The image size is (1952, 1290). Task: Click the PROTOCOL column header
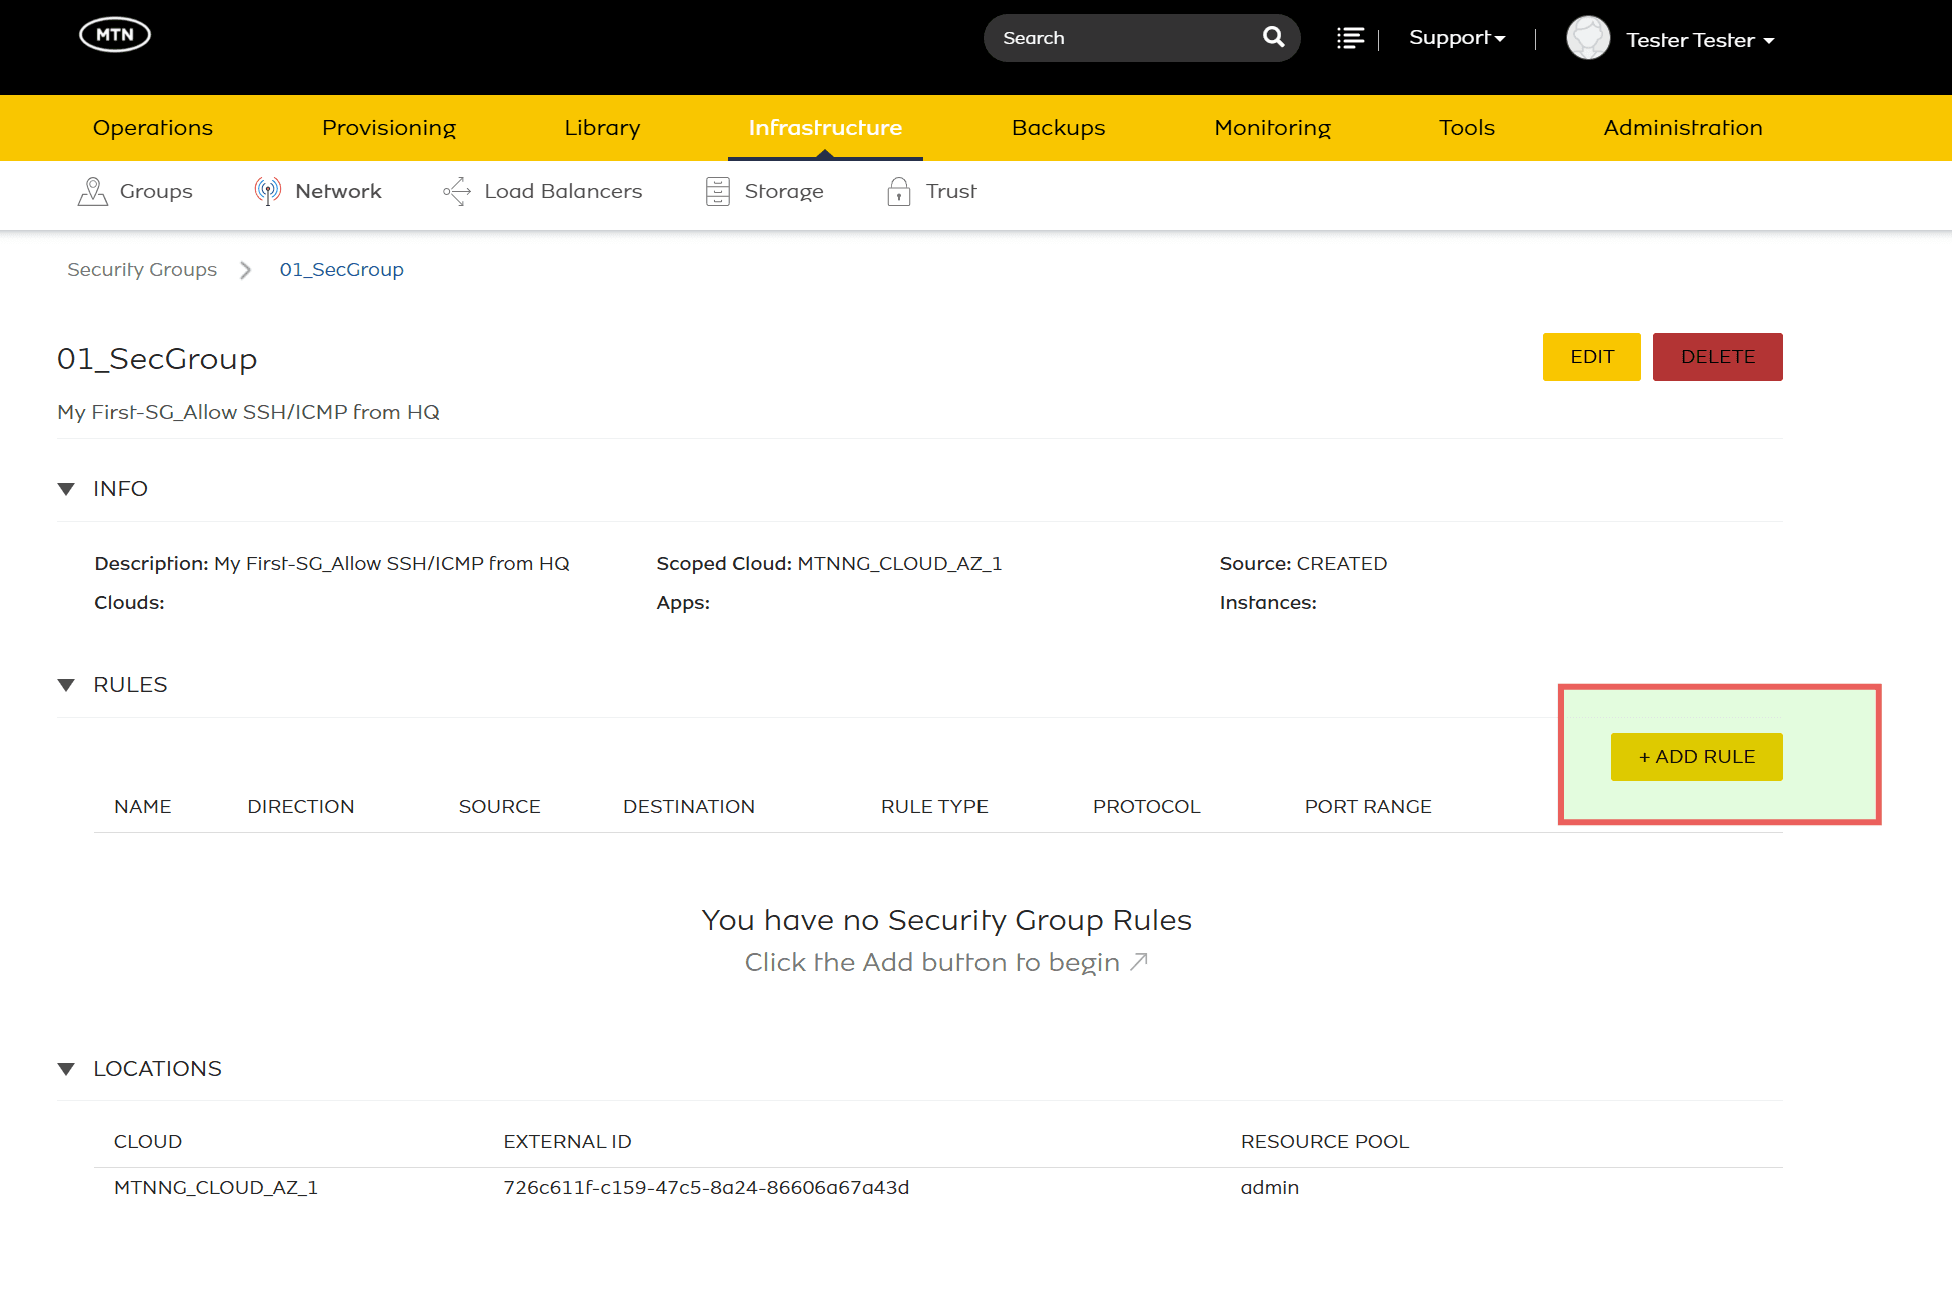pos(1146,807)
